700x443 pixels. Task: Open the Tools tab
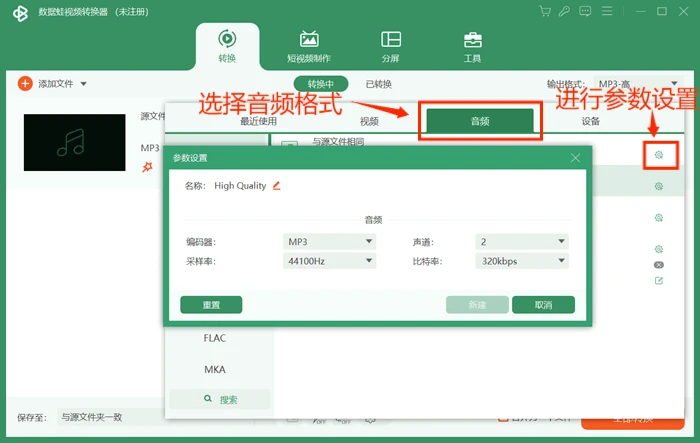[x=472, y=47]
